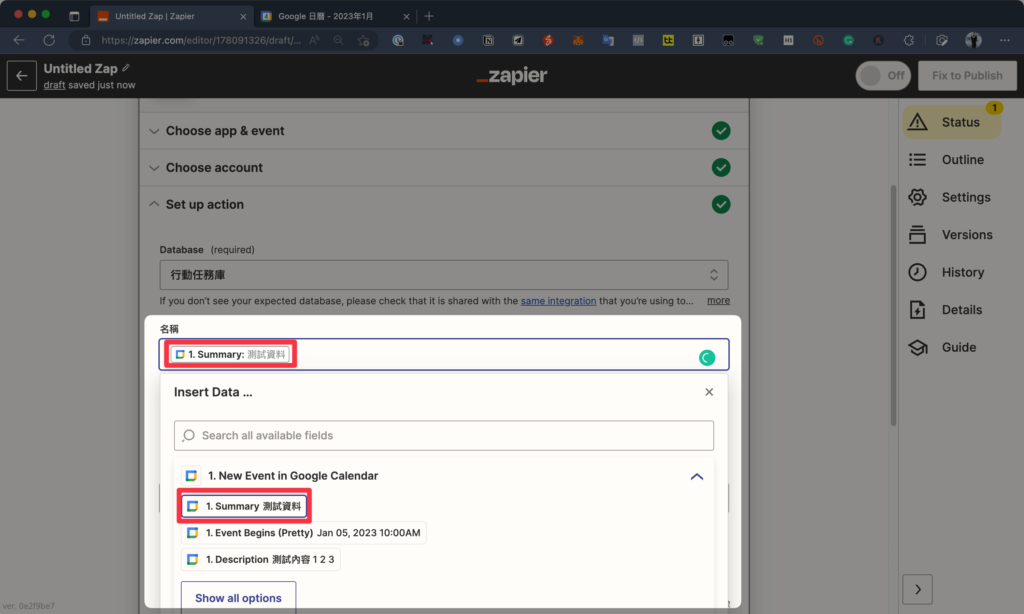Collapse the New Event in Google Calendar group
Screen dimensions: 1024x614
(697, 476)
